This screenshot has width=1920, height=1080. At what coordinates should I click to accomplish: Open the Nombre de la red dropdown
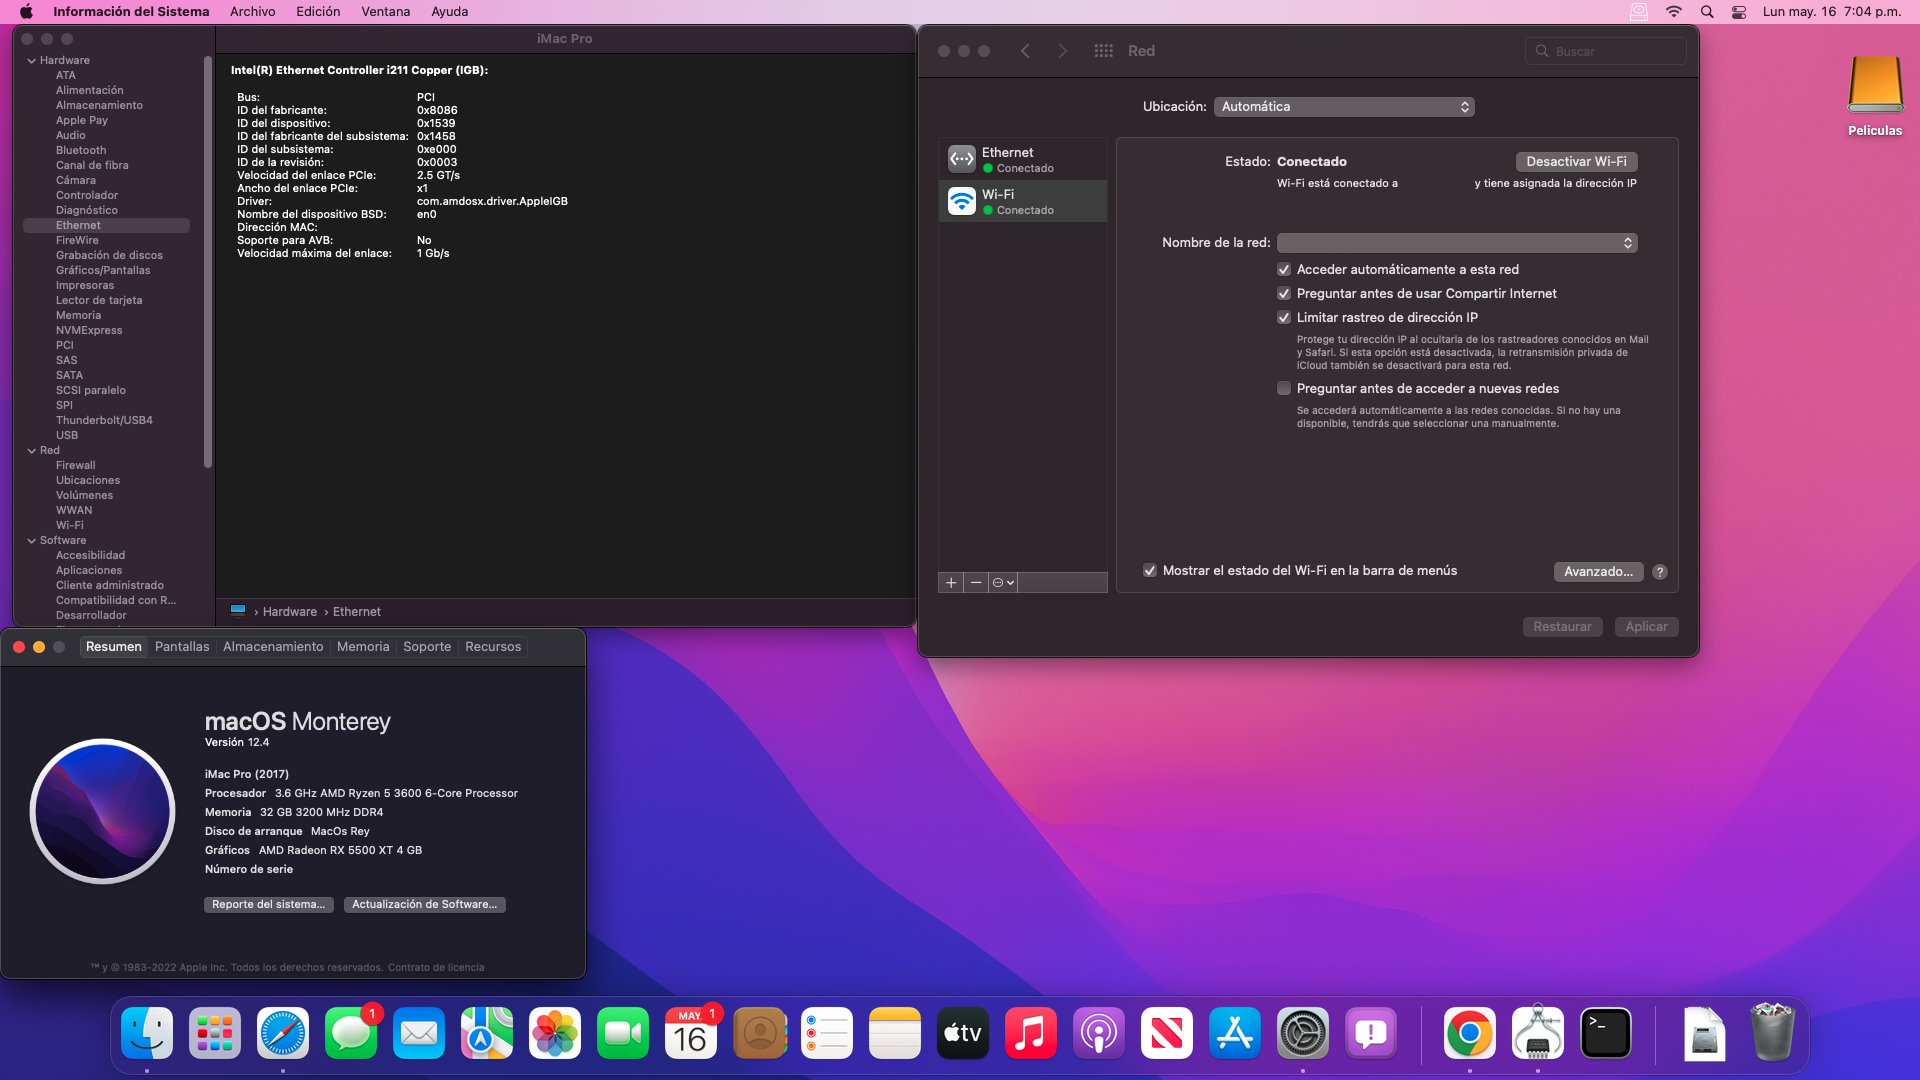click(1456, 243)
